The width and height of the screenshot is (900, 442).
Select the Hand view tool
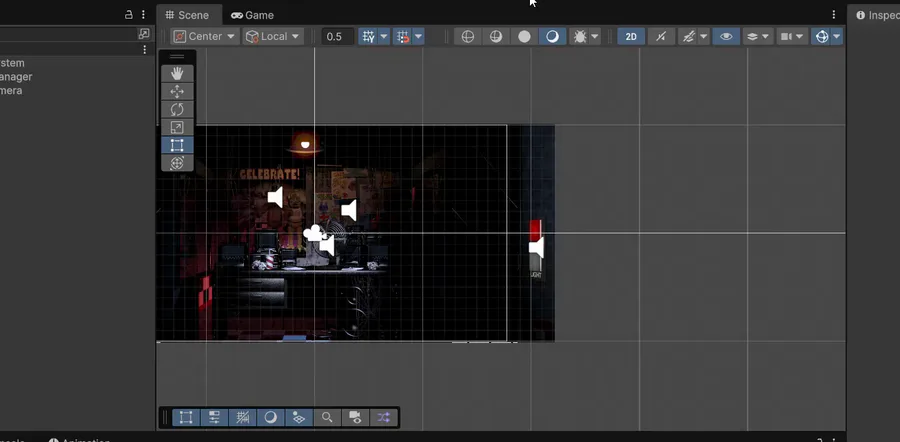pyautogui.click(x=177, y=73)
